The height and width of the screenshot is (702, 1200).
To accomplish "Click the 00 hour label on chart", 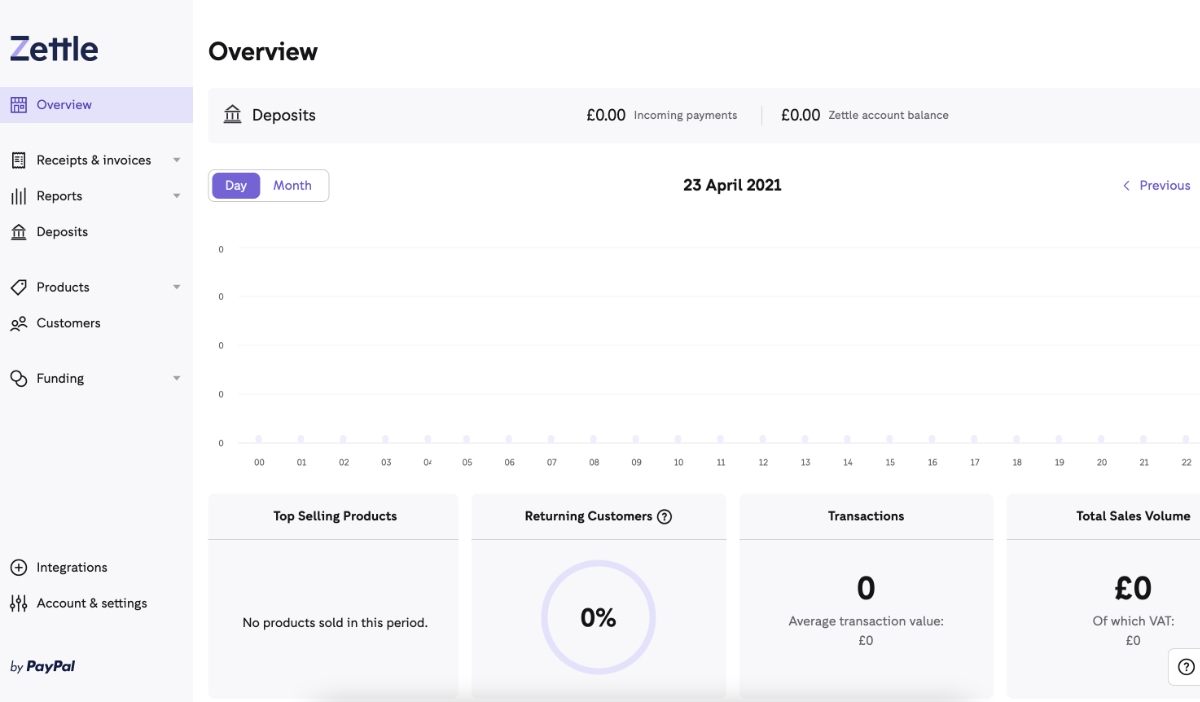I will (x=259, y=463).
